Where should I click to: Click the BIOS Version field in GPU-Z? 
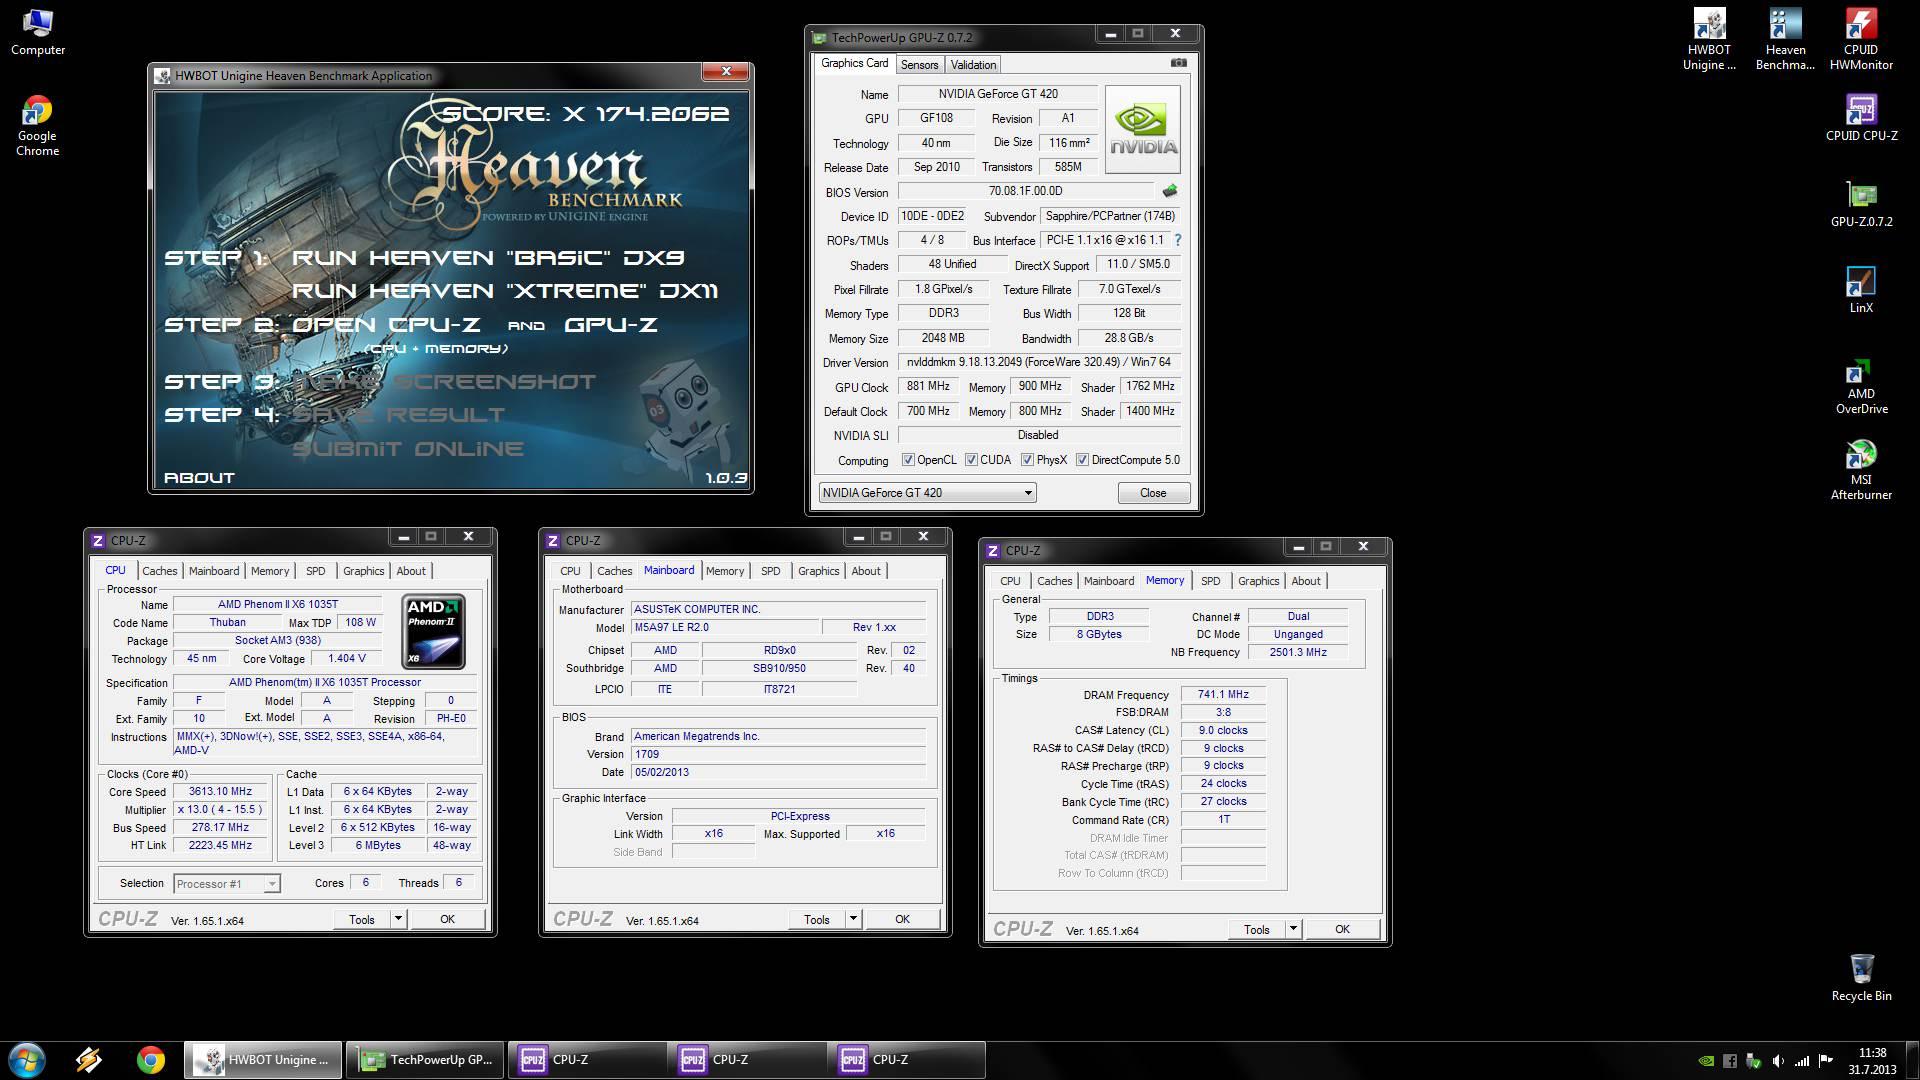[x=1026, y=191]
